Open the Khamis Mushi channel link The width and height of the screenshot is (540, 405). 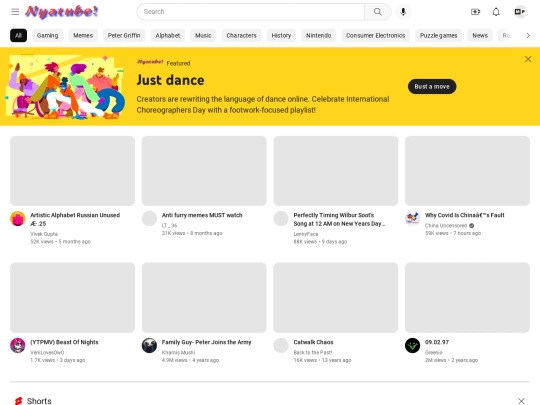178,352
